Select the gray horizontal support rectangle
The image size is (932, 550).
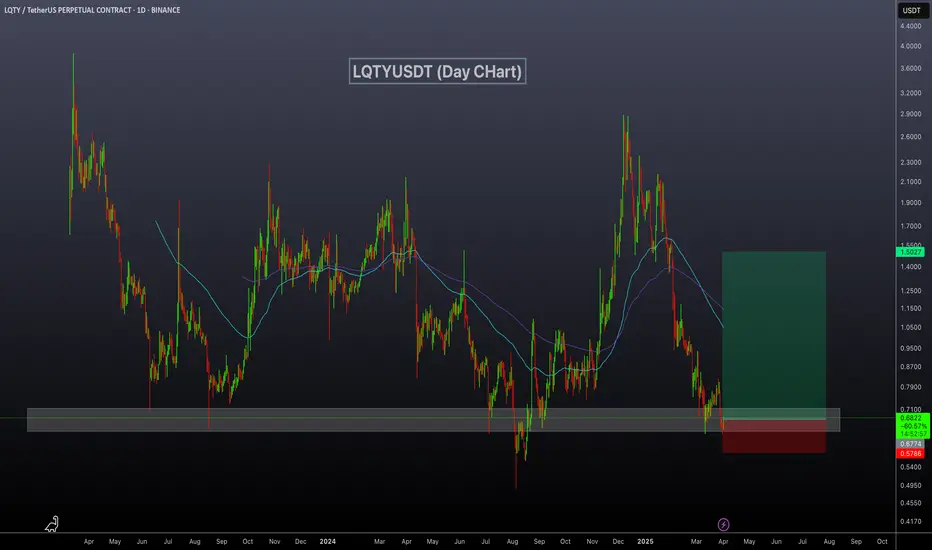(x=433, y=420)
